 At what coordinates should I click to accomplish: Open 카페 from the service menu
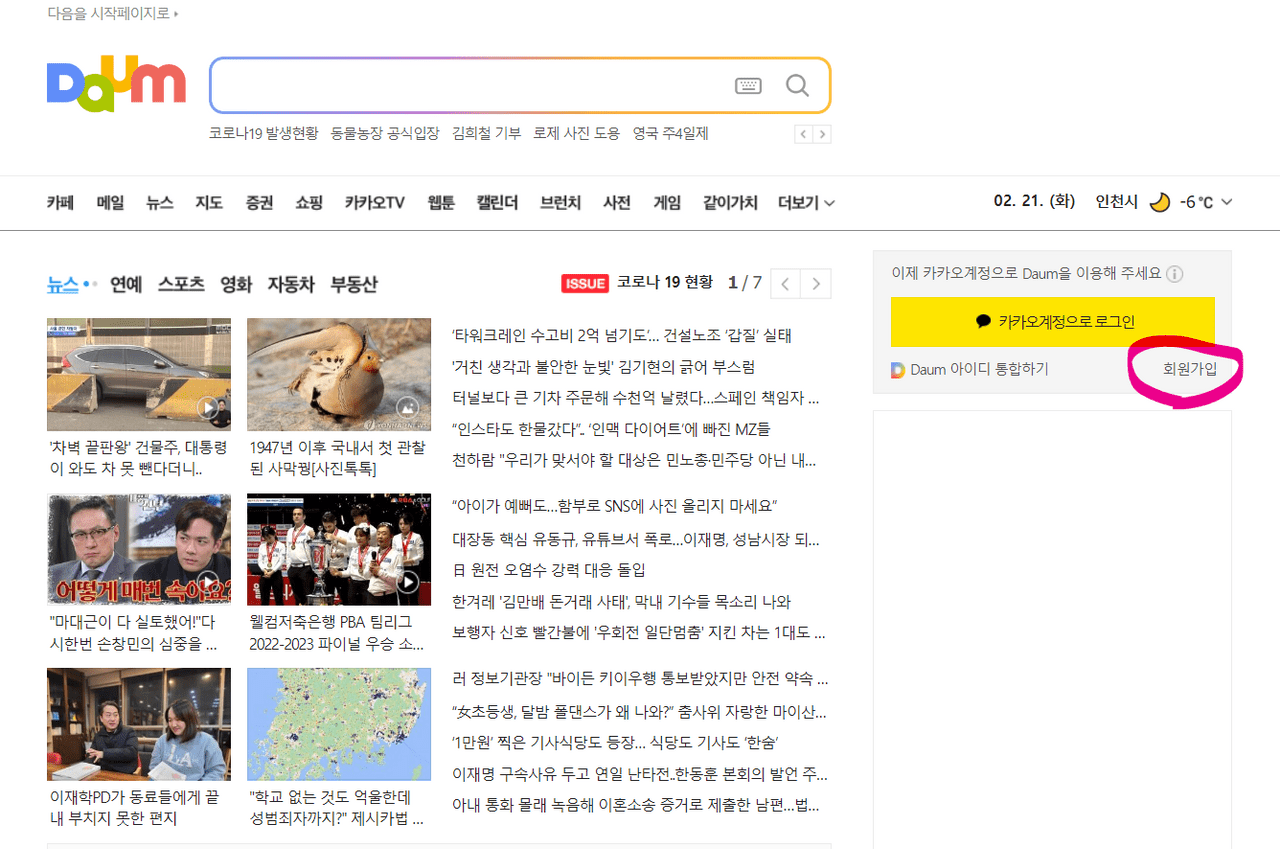61,202
